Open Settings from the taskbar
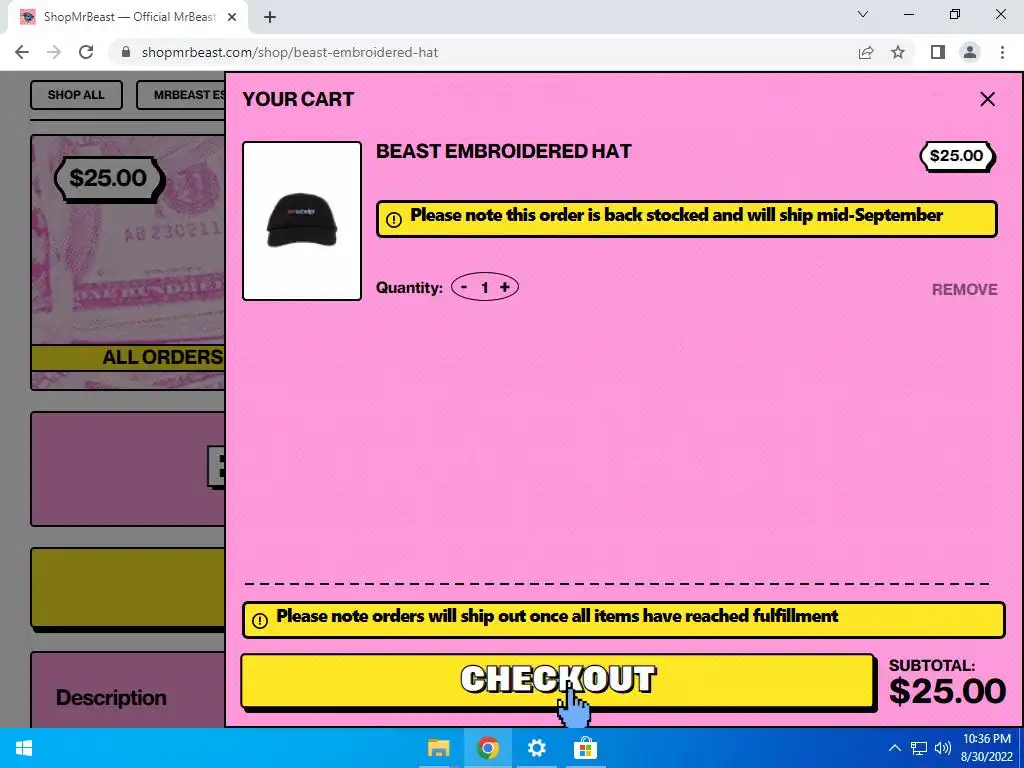 (536, 748)
